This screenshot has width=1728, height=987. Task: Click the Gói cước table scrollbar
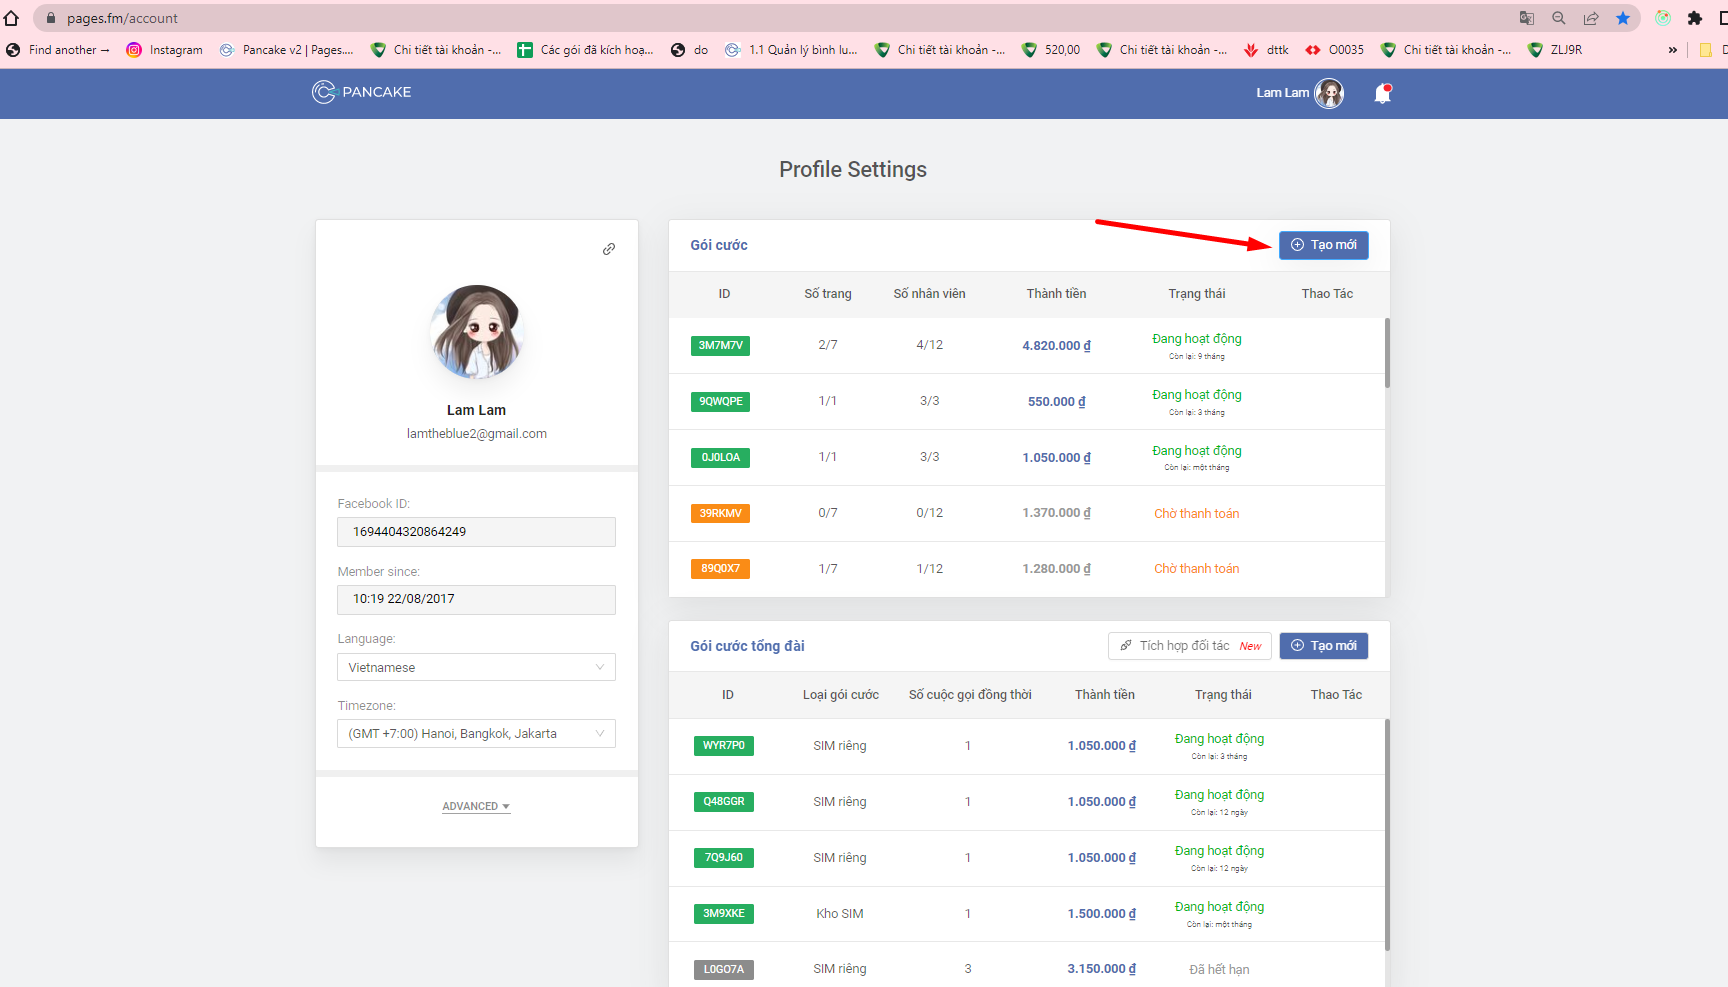1386,353
